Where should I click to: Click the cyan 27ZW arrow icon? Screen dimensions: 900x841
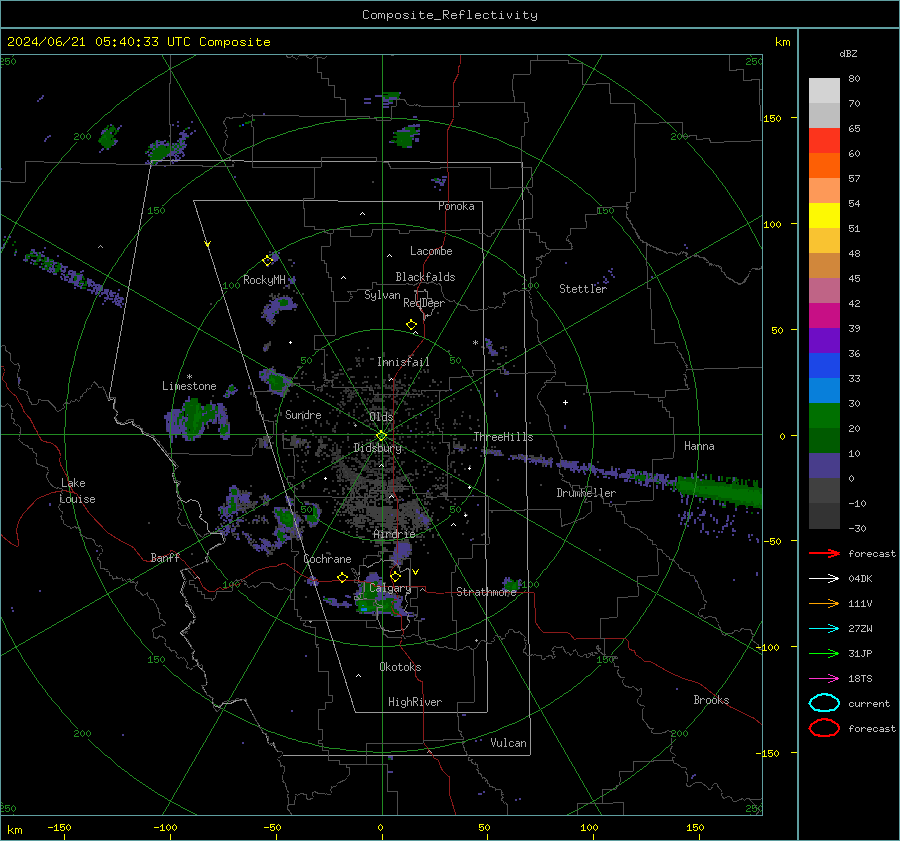point(824,629)
